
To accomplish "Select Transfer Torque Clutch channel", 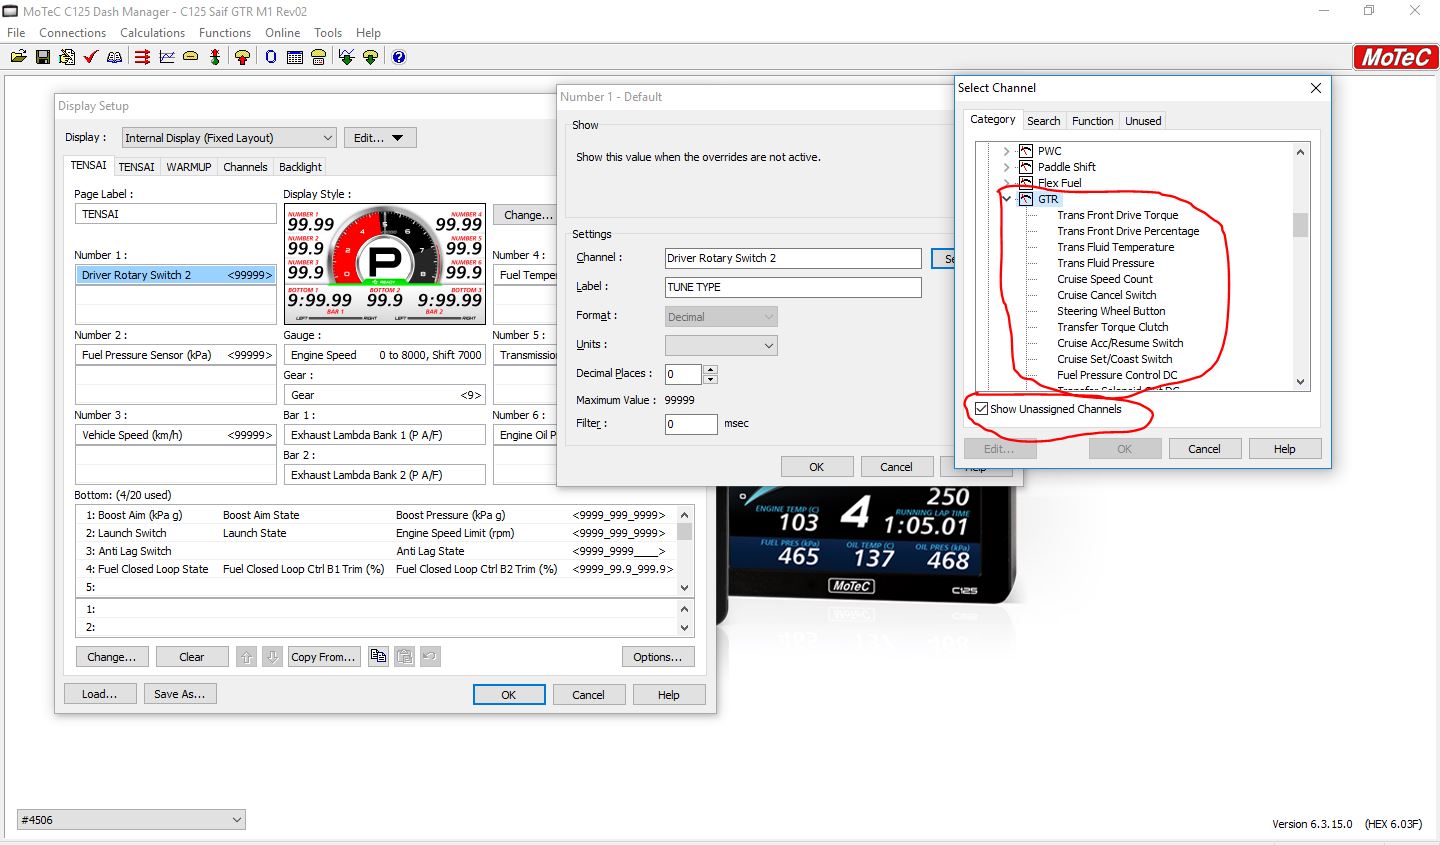I will (x=1113, y=327).
